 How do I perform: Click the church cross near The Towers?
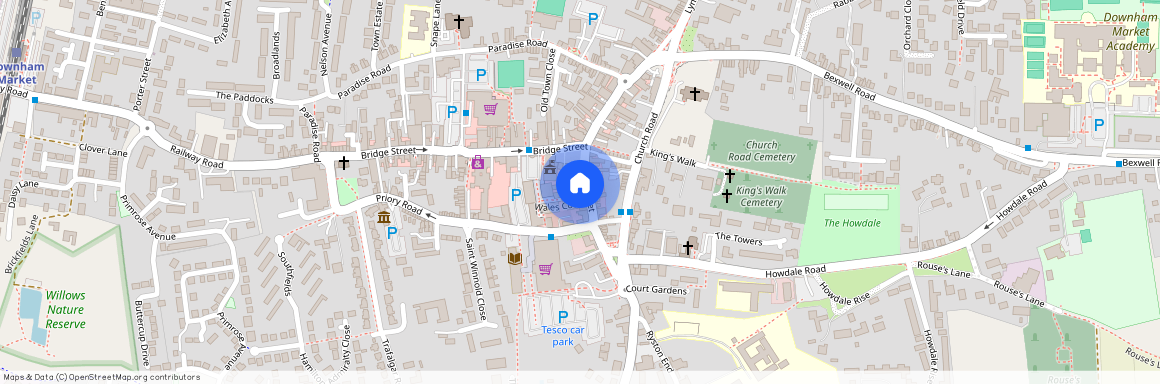click(688, 247)
